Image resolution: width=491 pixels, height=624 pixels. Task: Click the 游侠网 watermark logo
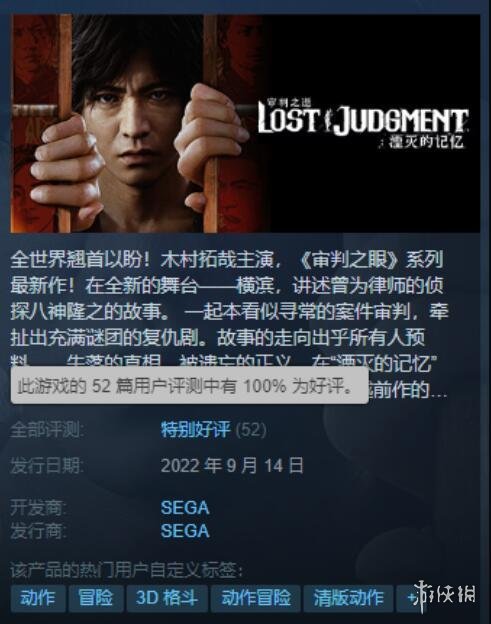point(444,596)
